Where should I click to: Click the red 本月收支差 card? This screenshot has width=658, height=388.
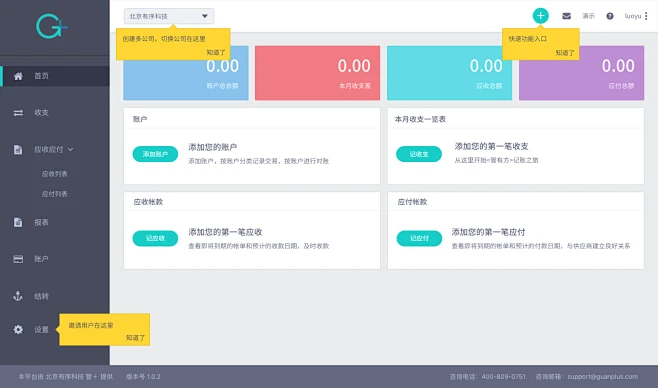[317, 73]
